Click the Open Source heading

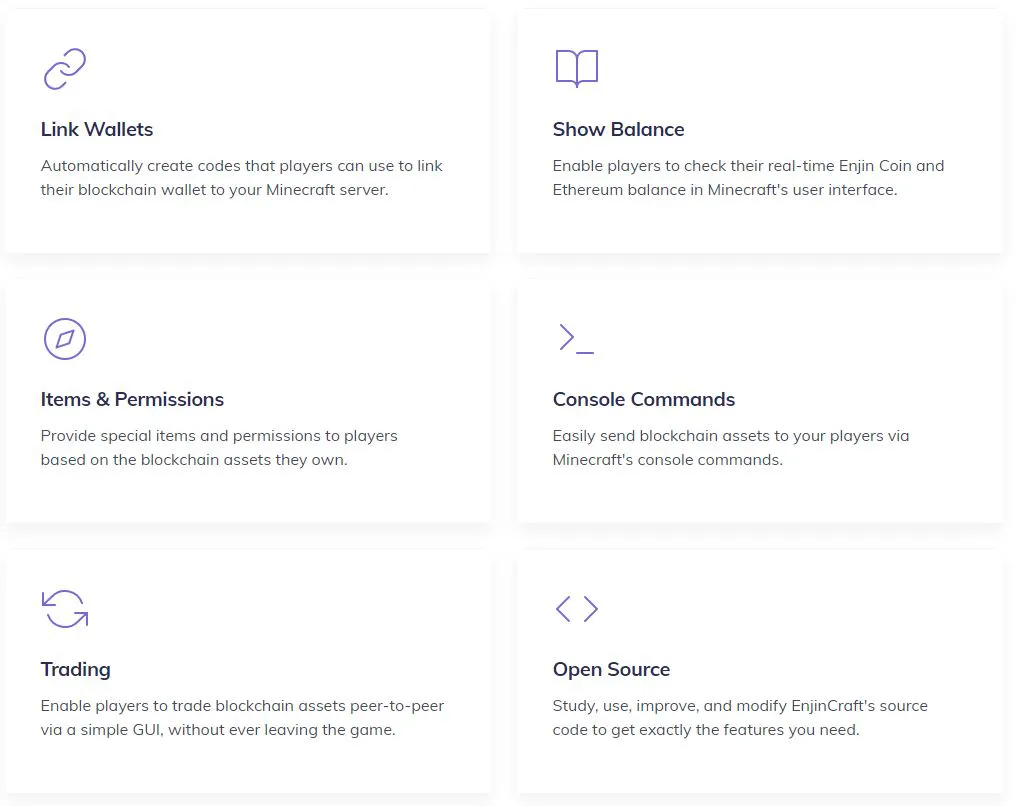[x=611, y=669]
